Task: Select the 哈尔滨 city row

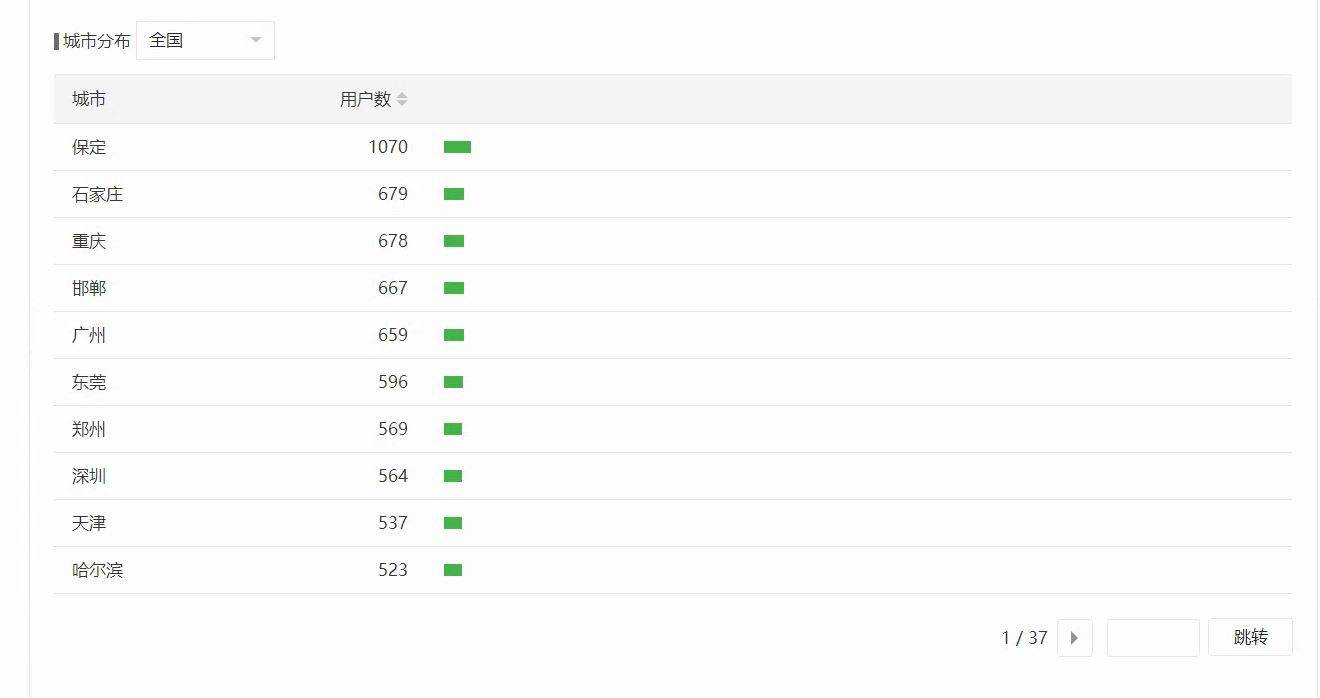Action: click(x=672, y=570)
